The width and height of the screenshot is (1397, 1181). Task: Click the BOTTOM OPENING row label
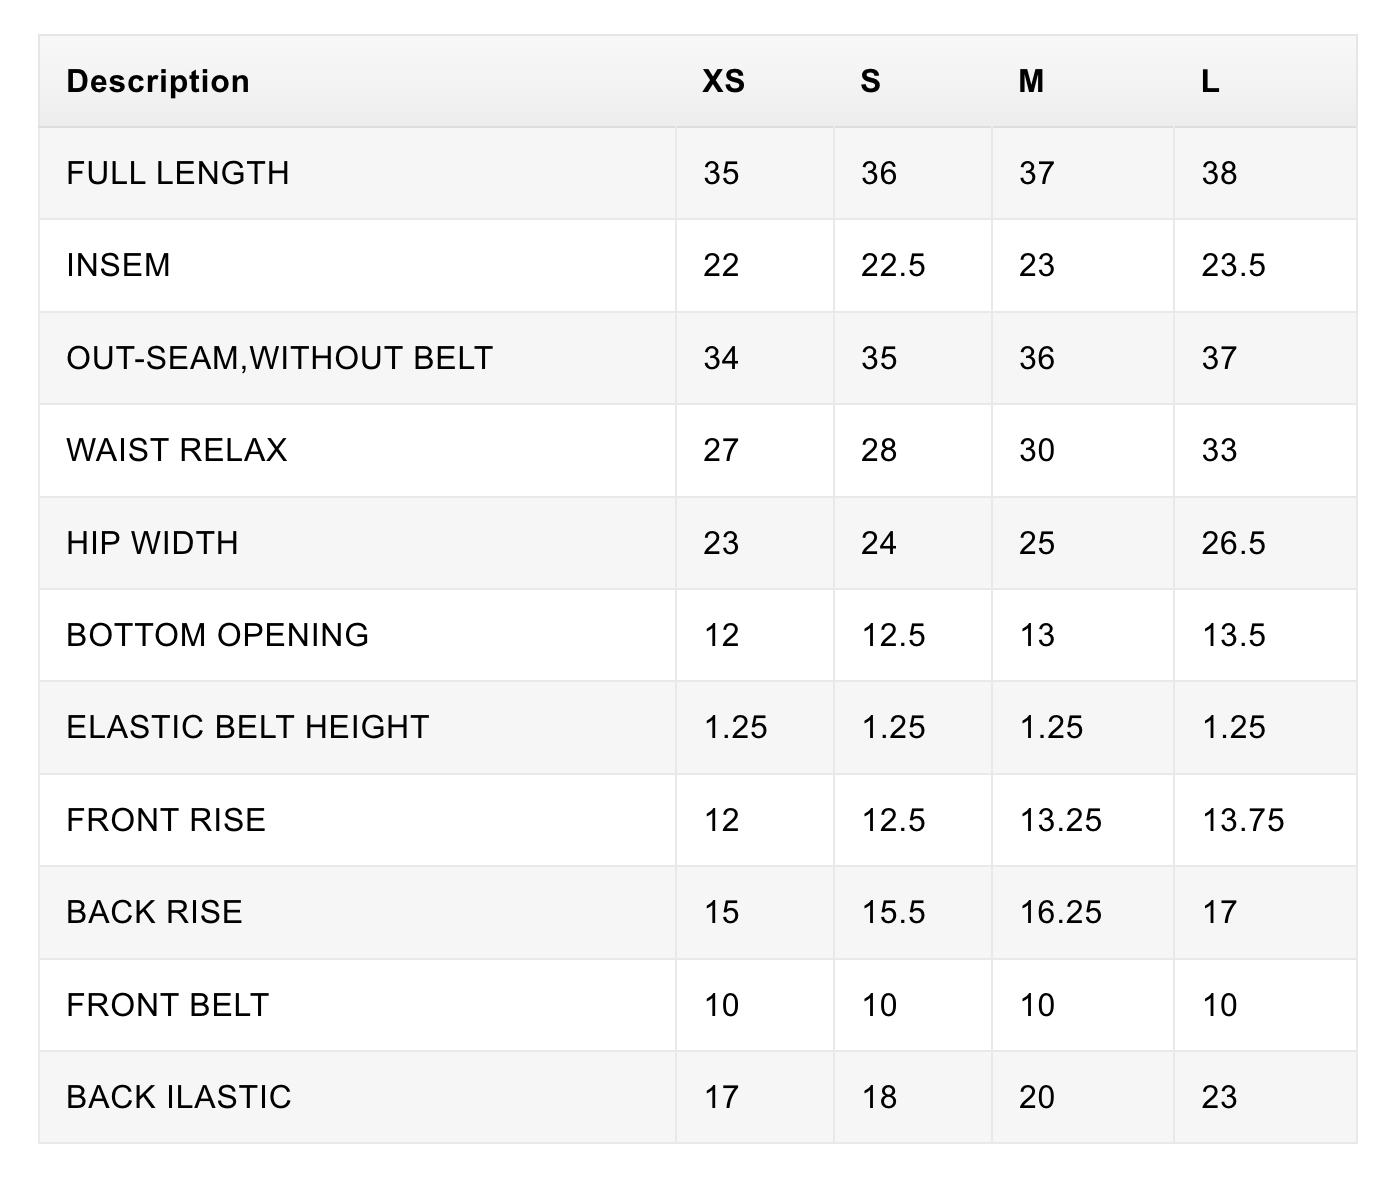(x=218, y=635)
